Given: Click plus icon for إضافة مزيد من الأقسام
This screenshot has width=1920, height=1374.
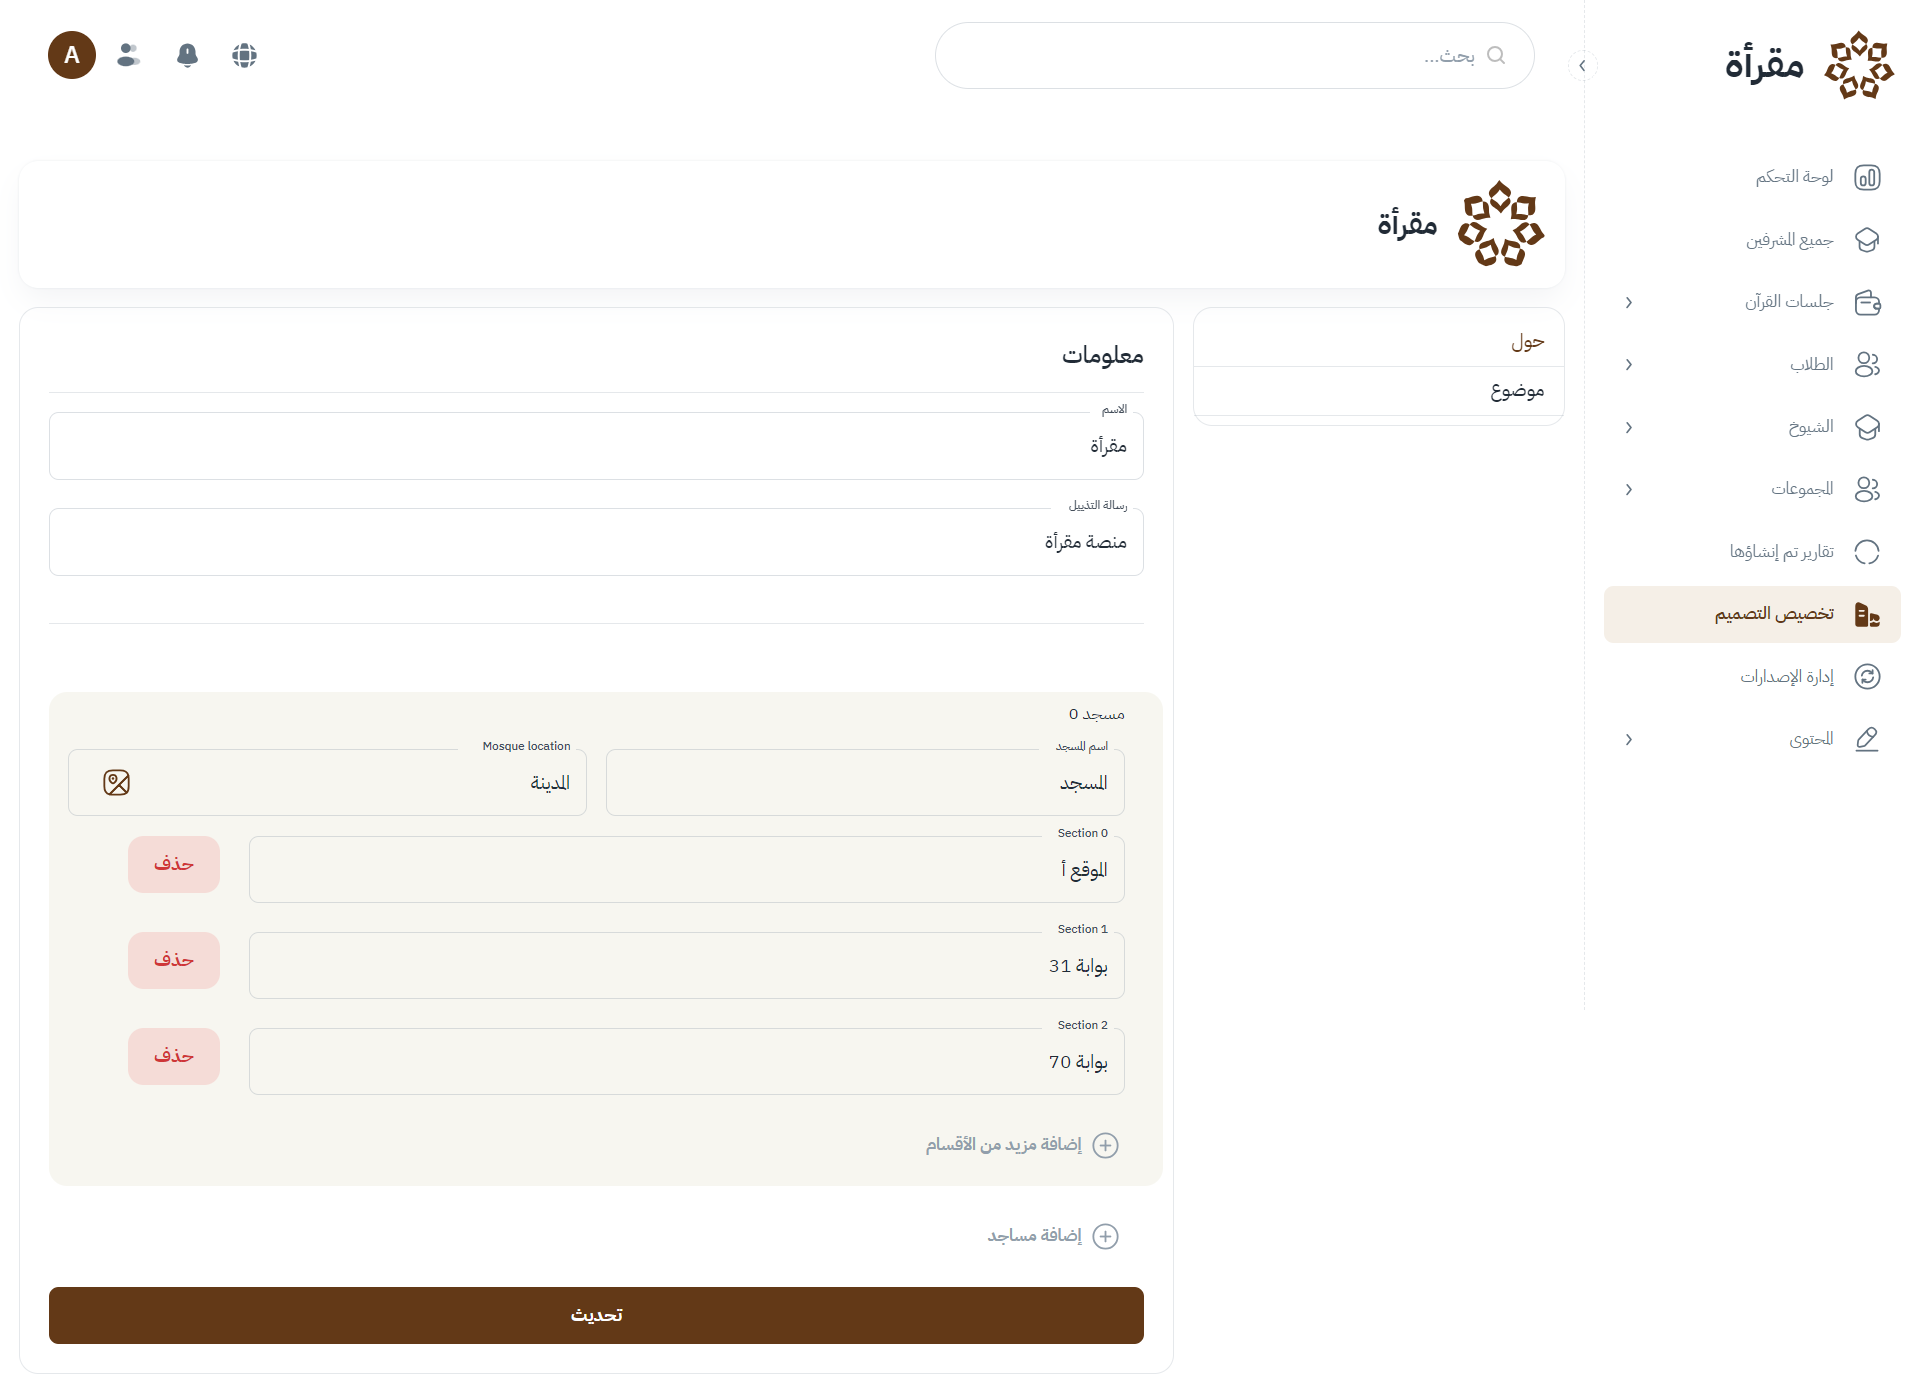Looking at the screenshot, I should click(1105, 1145).
